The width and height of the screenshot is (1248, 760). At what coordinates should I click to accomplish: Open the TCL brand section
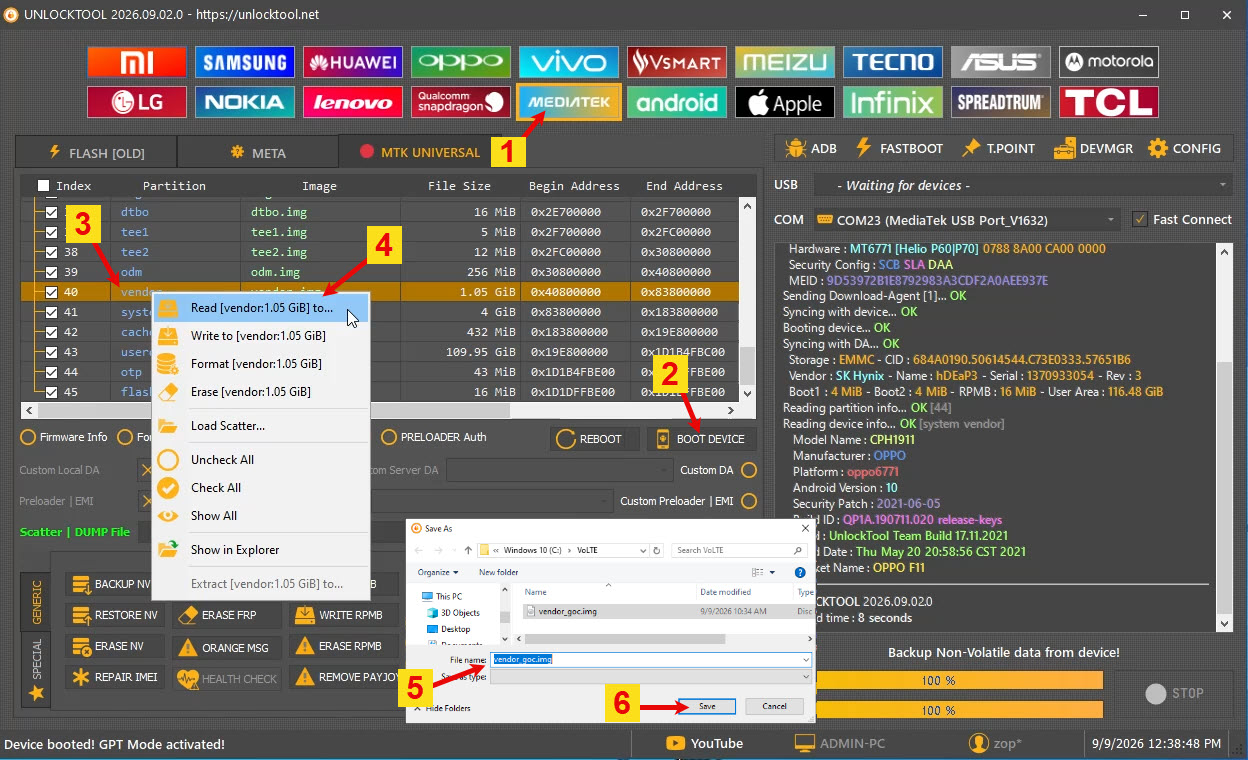1109,102
